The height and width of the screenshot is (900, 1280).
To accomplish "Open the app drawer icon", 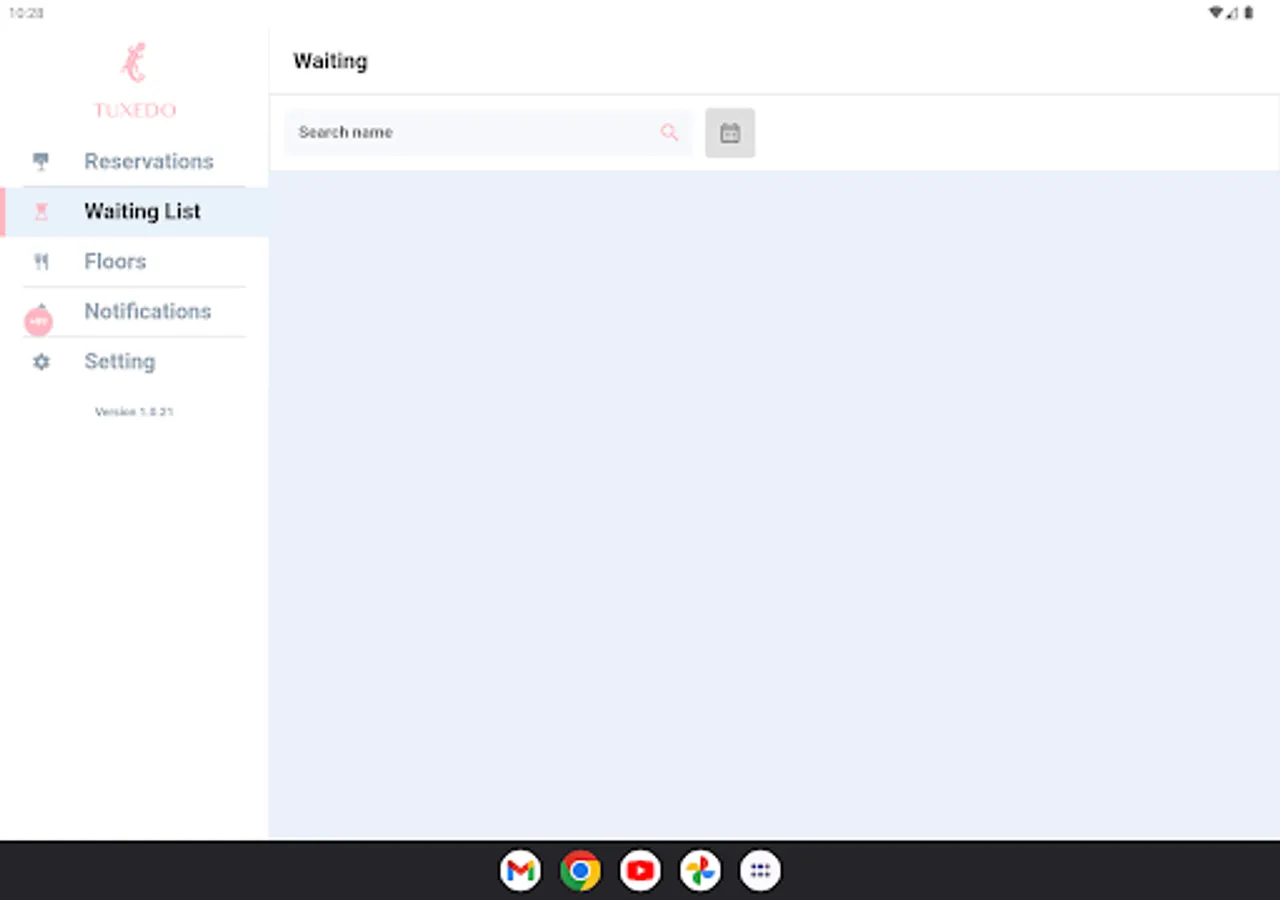I will (x=760, y=871).
